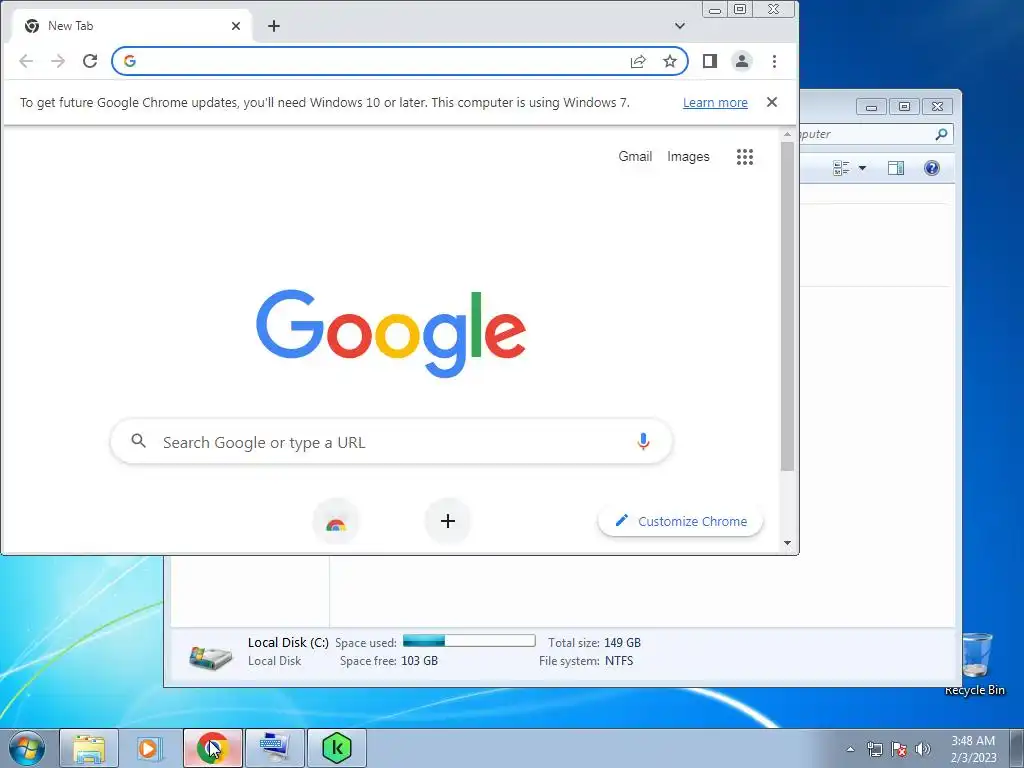Add a new shortcut tile
The height and width of the screenshot is (768, 1024).
[x=448, y=521]
